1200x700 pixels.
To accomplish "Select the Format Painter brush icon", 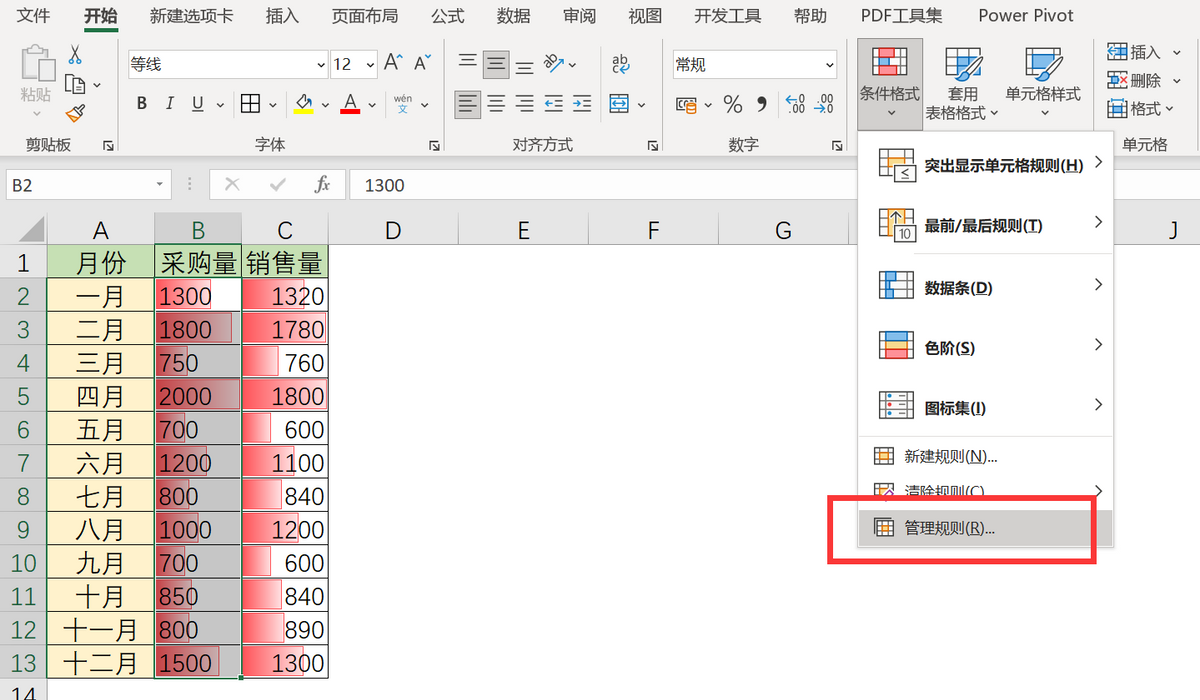I will pos(75,113).
